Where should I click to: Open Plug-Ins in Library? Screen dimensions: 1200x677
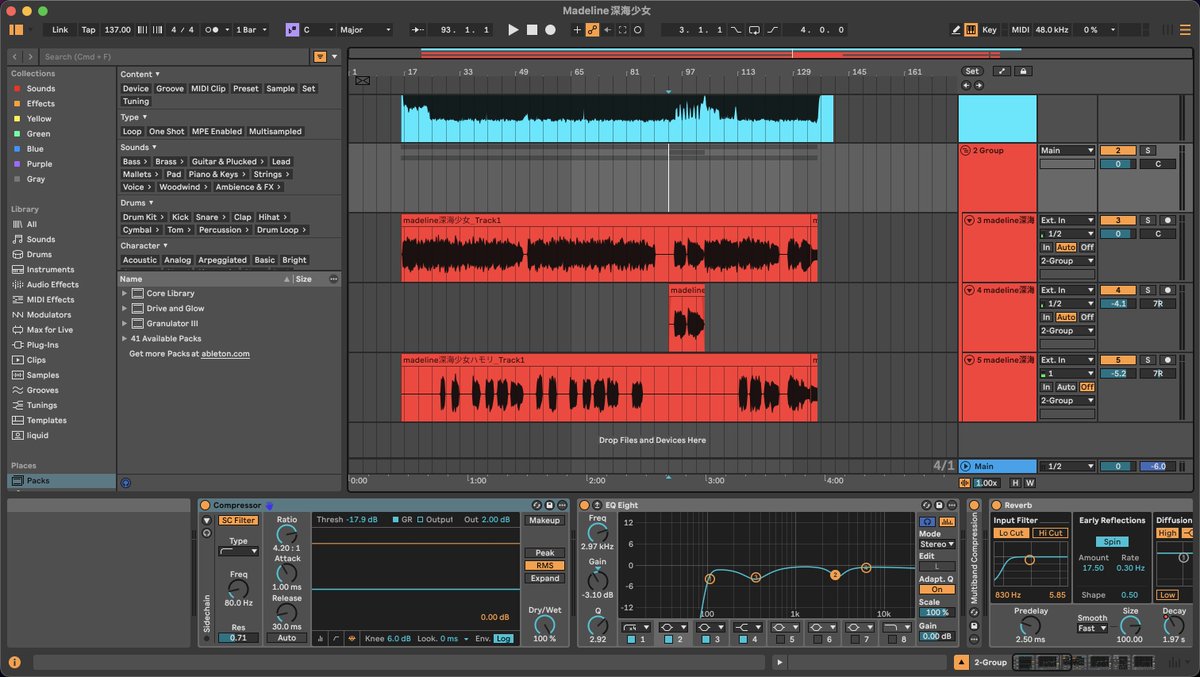point(43,344)
